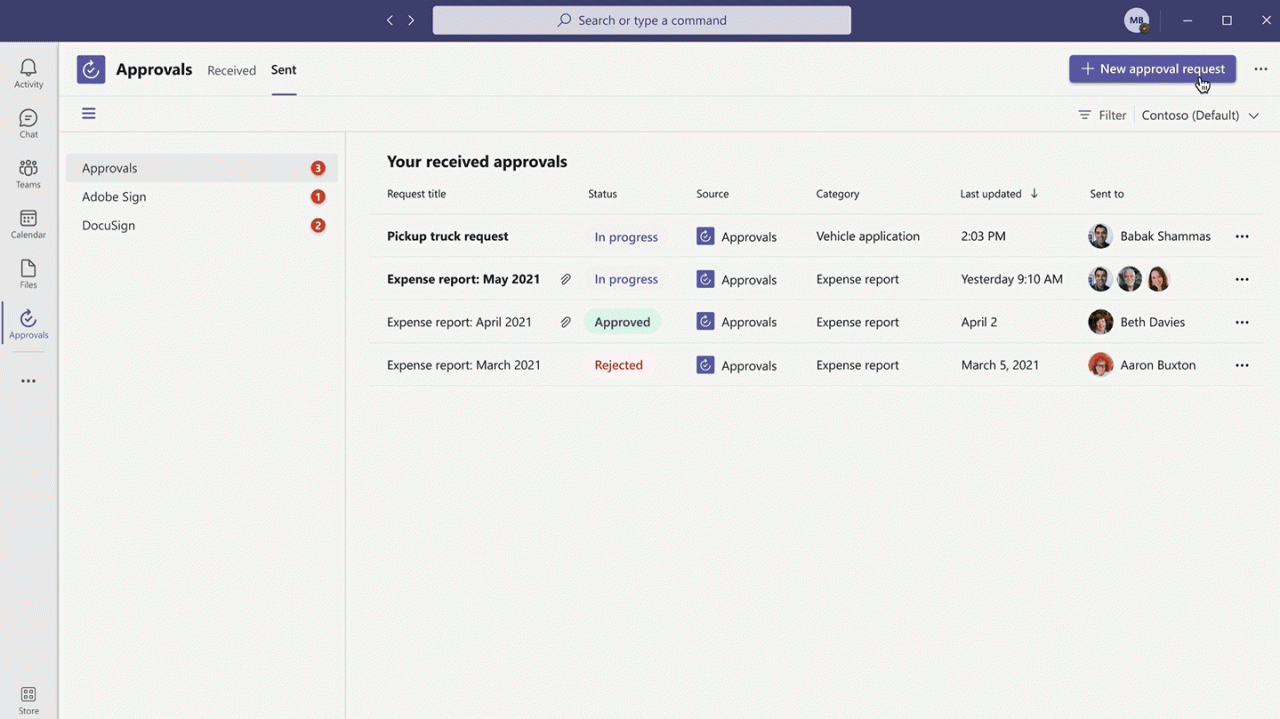Click the search or type a command box
This screenshot has height=719, width=1280.
point(642,20)
